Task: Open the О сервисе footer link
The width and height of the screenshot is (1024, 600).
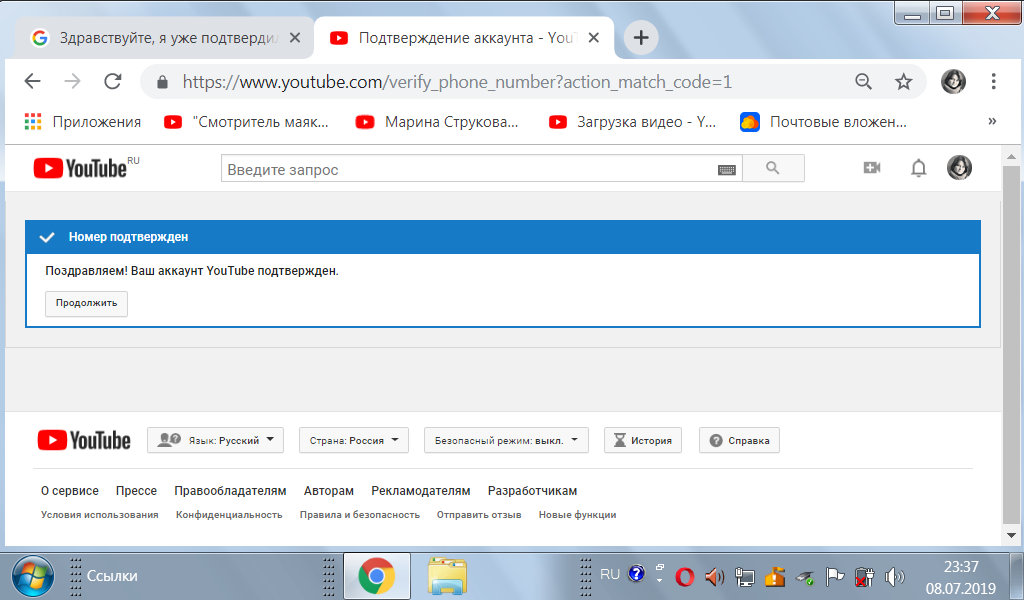Action: (x=70, y=490)
